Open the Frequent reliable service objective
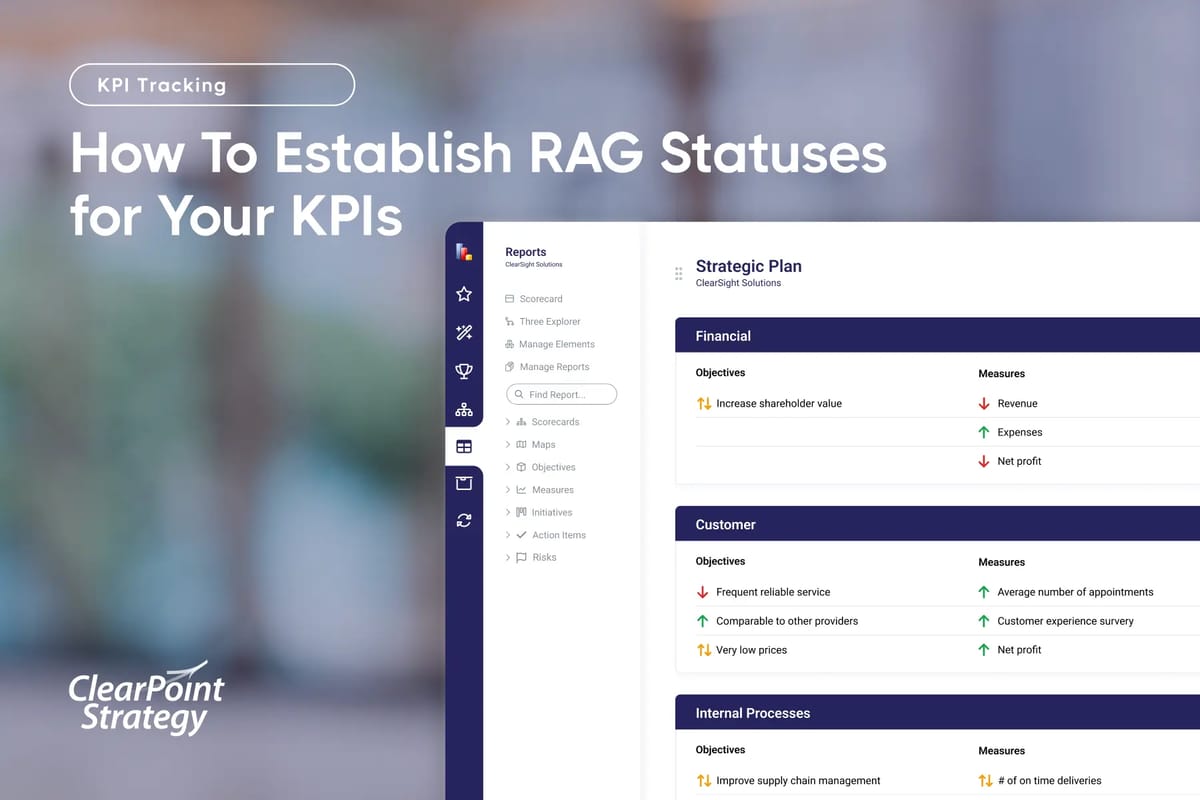 pyautogui.click(x=773, y=592)
